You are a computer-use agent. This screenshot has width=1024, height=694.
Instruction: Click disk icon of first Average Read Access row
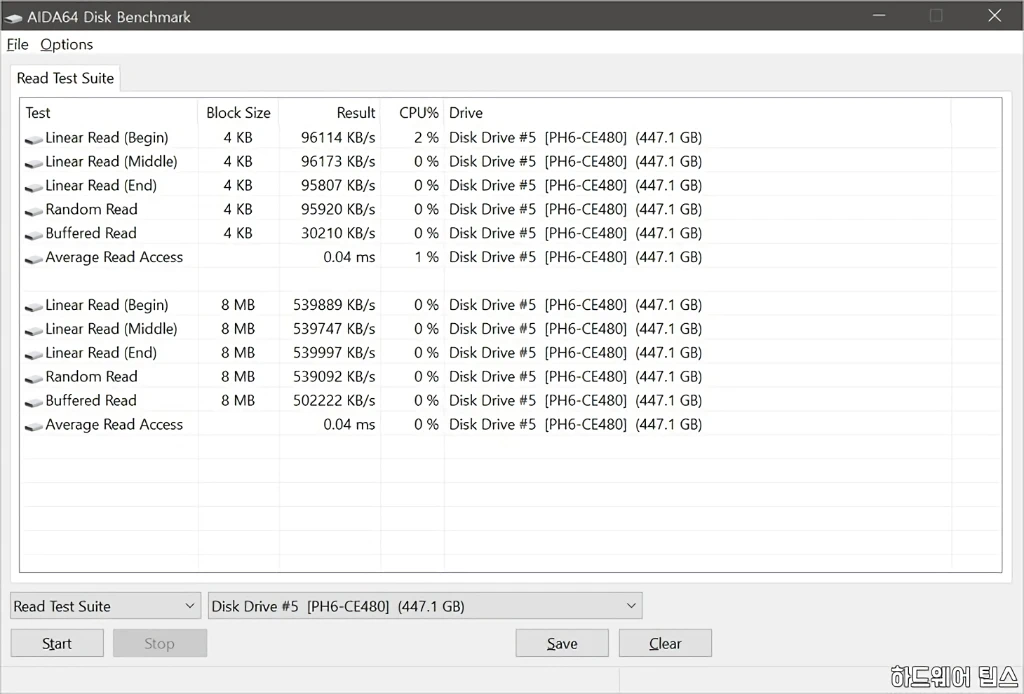tap(34, 259)
